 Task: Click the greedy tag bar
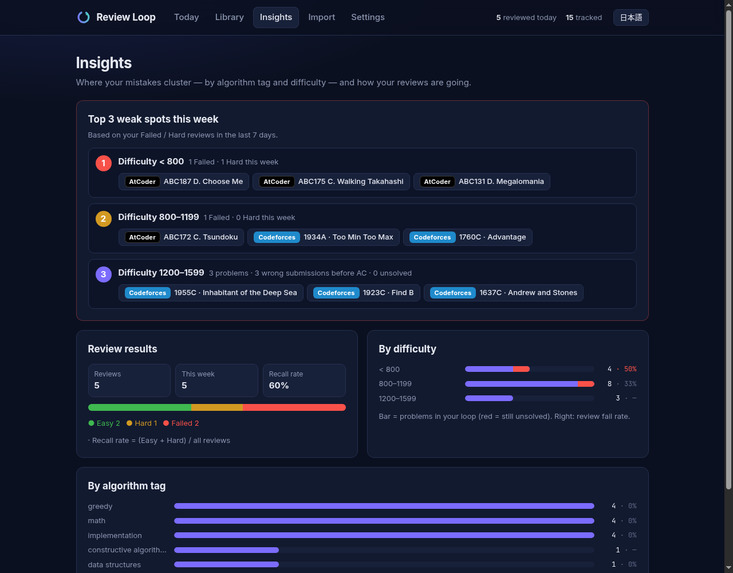pyautogui.click(x=384, y=506)
